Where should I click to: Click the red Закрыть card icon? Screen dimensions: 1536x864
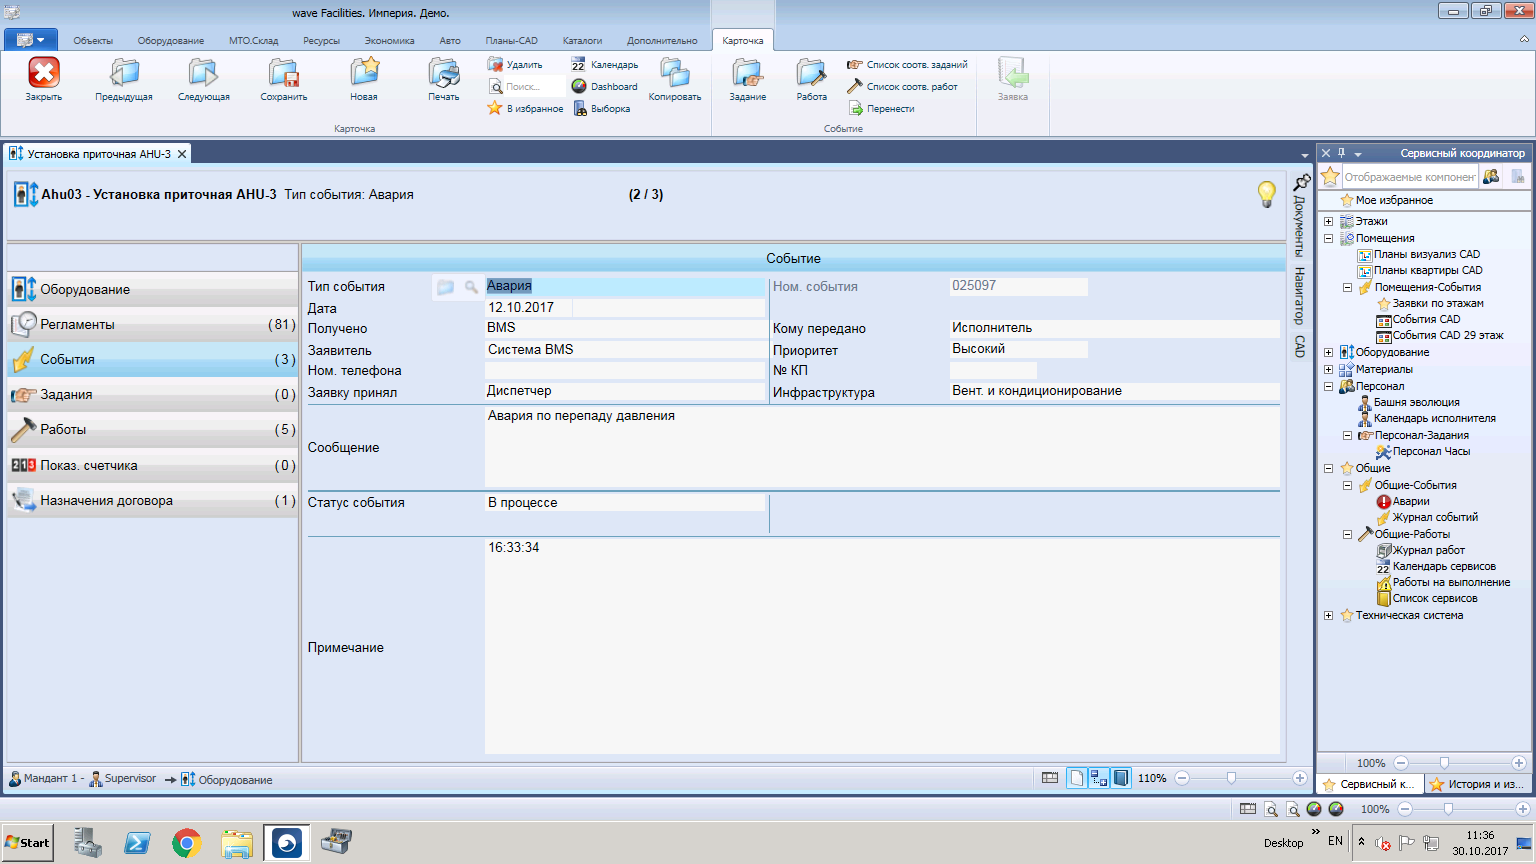tap(44, 73)
